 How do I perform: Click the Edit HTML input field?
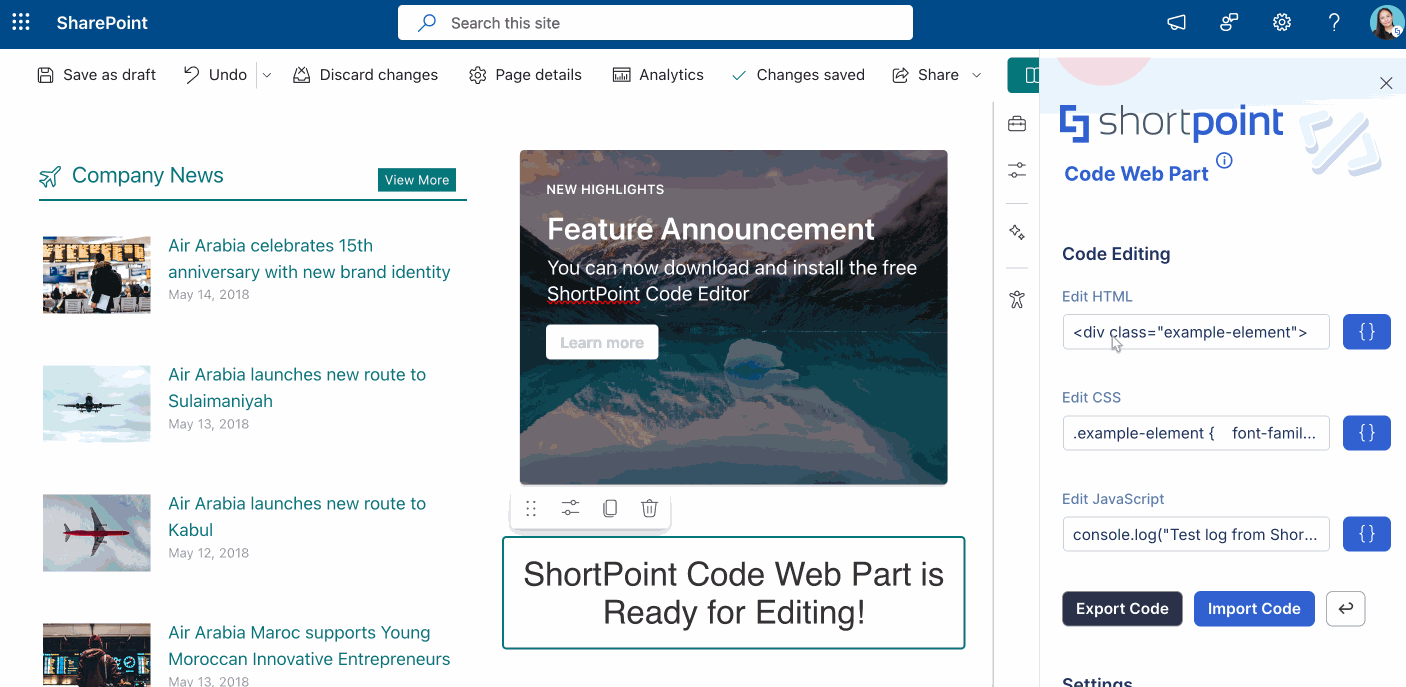click(1196, 332)
